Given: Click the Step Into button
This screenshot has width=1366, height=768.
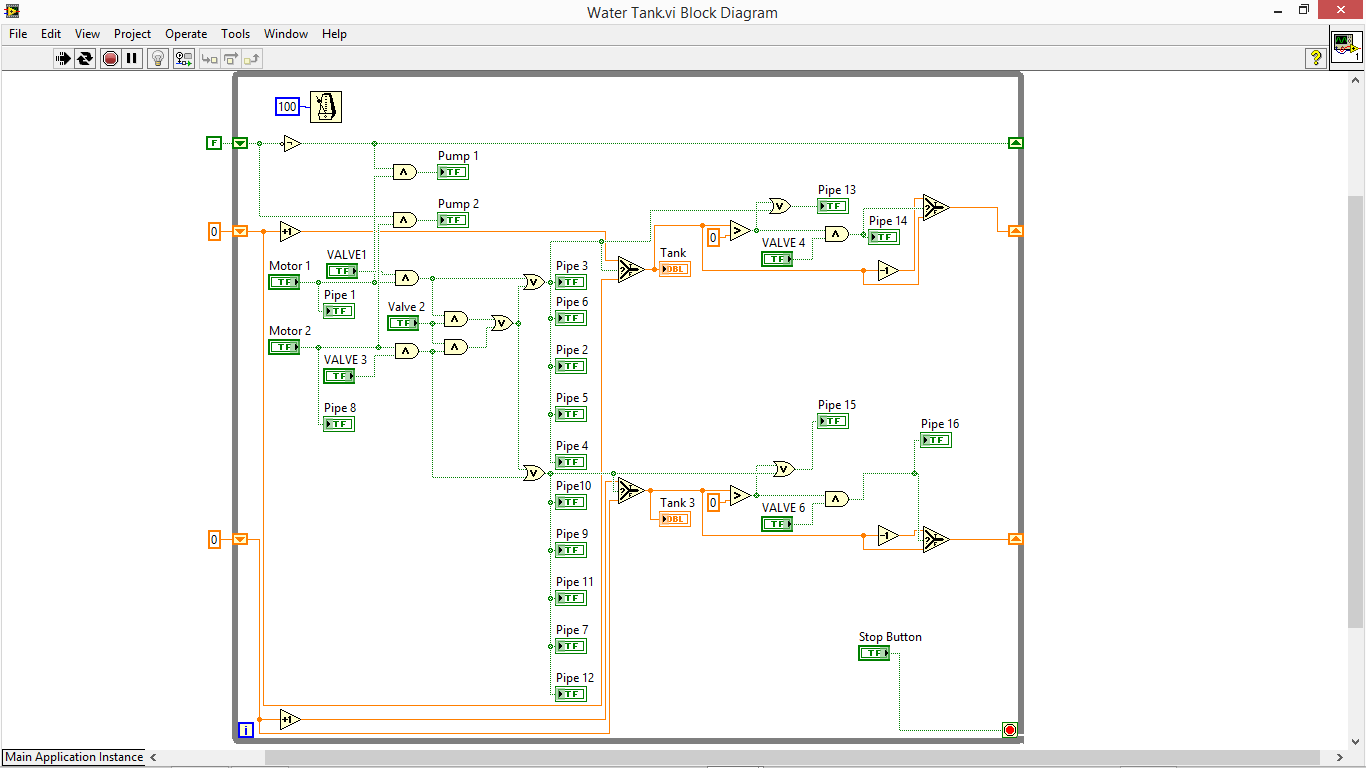Looking at the screenshot, I should [x=209, y=59].
